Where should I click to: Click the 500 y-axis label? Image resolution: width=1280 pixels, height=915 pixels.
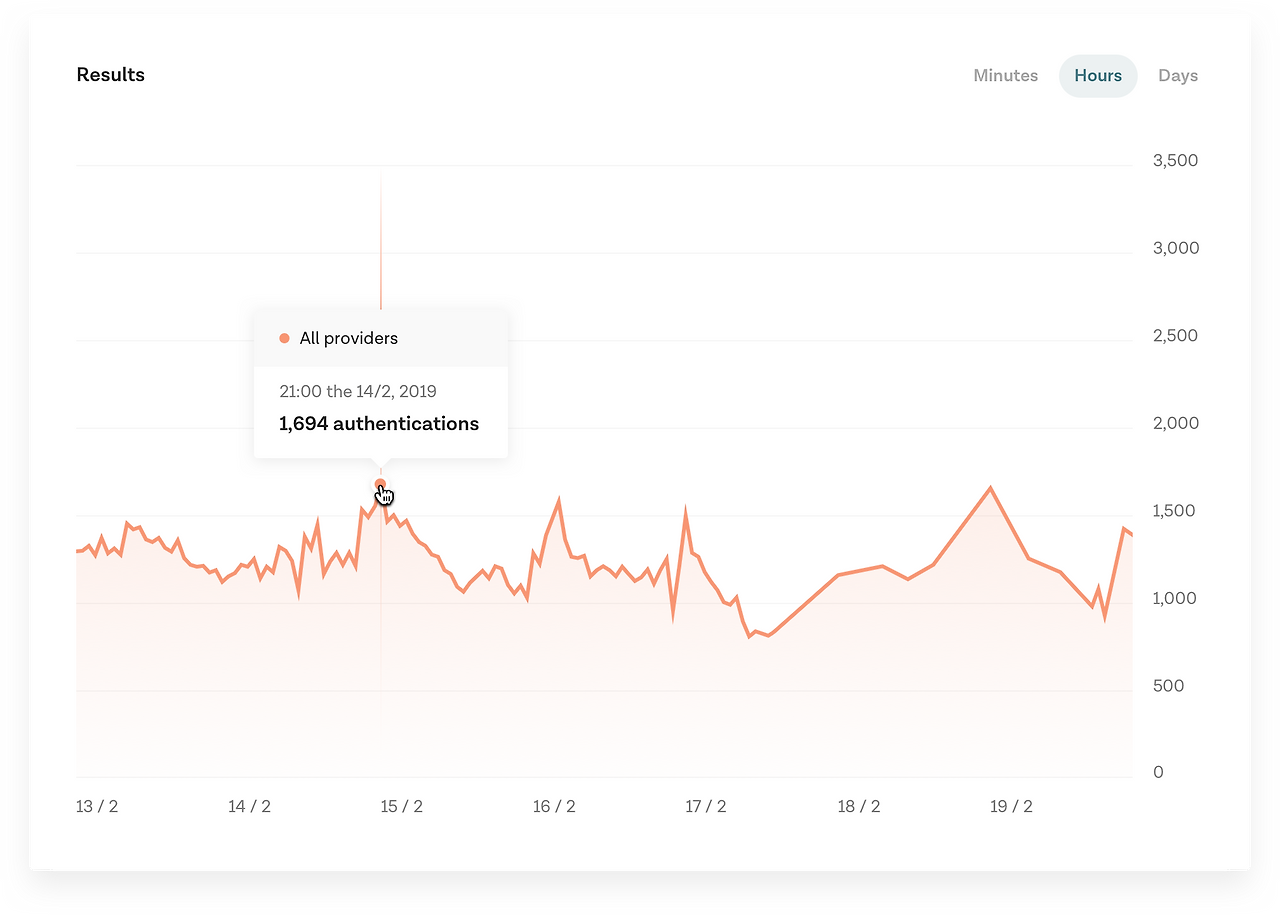tap(1169, 686)
